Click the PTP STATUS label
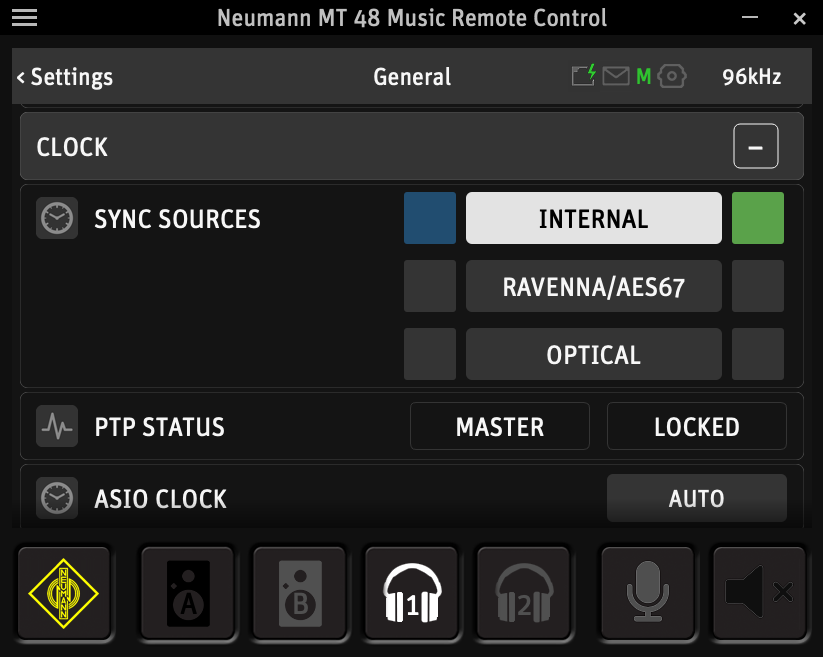The height and width of the screenshot is (657, 823). pyautogui.click(x=160, y=427)
